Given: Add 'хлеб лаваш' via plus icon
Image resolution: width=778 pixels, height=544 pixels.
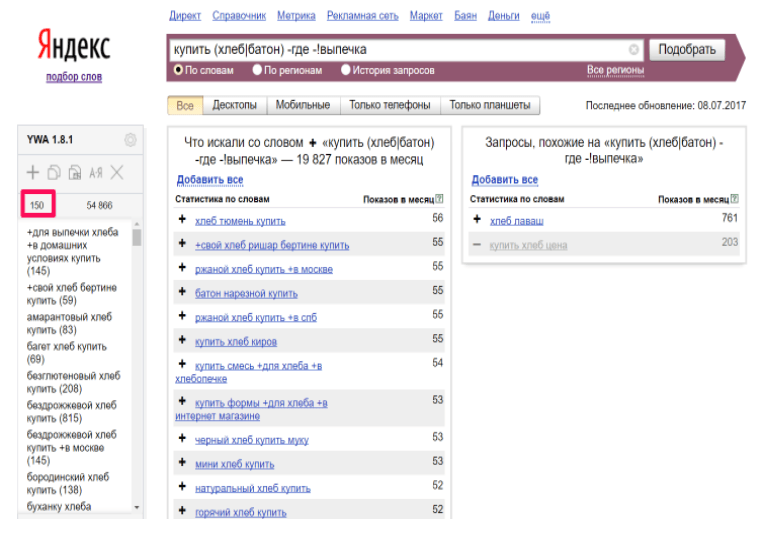Looking at the screenshot, I should click(477, 219).
